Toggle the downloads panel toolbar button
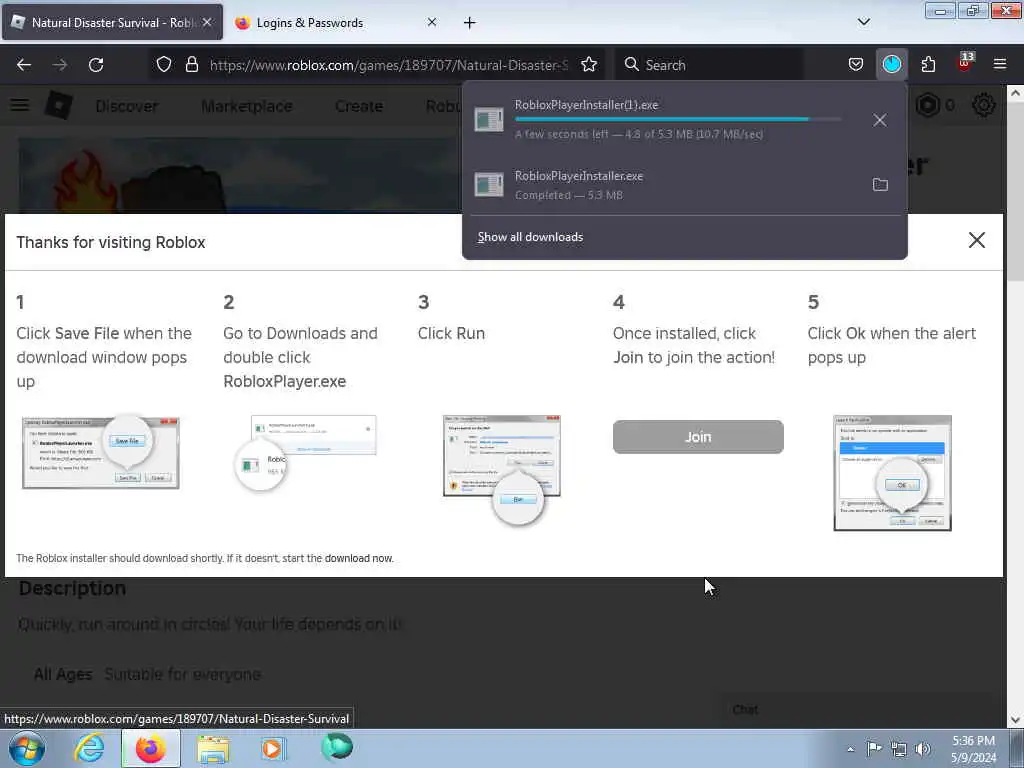Image resolution: width=1024 pixels, height=768 pixels. (x=891, y=65)
